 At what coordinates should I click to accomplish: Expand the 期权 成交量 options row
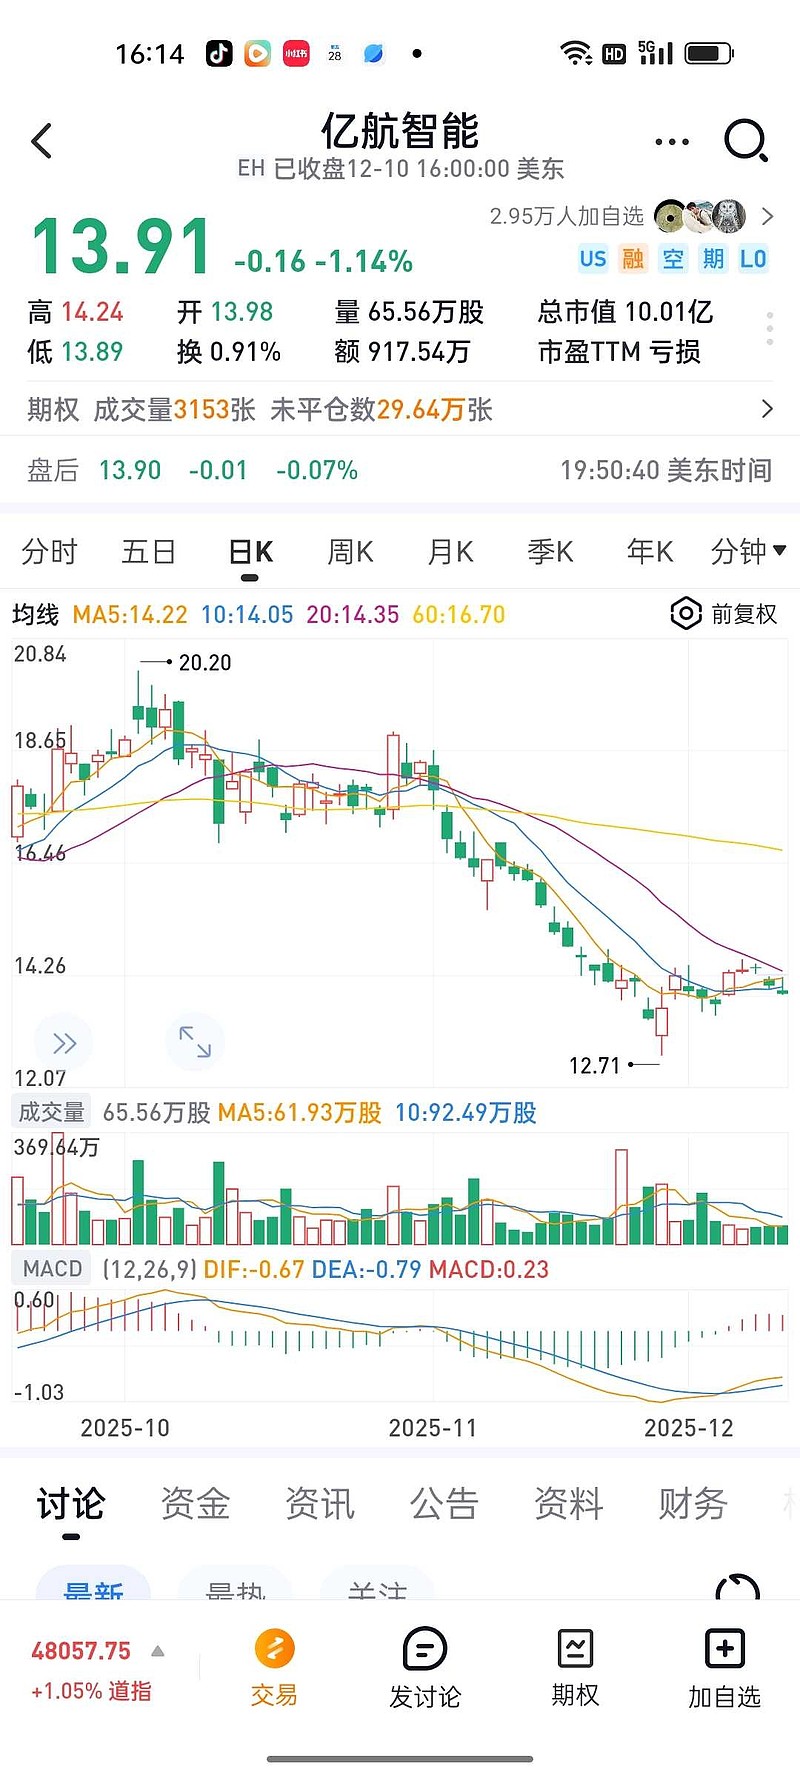(x=766, y=409)
